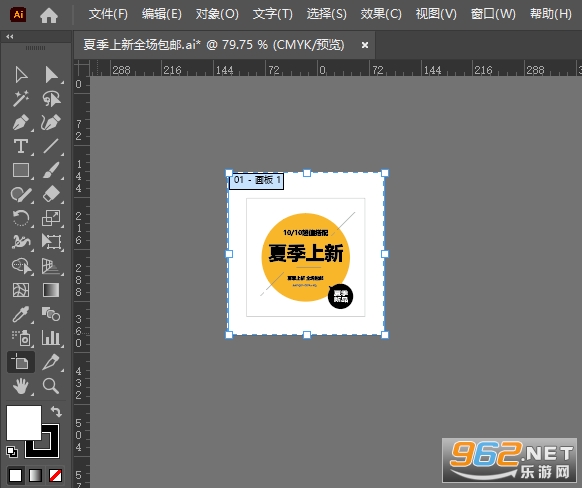Screen dimensions: 582x488
Task: Select the Mesh tool
Action: point(21,290)
